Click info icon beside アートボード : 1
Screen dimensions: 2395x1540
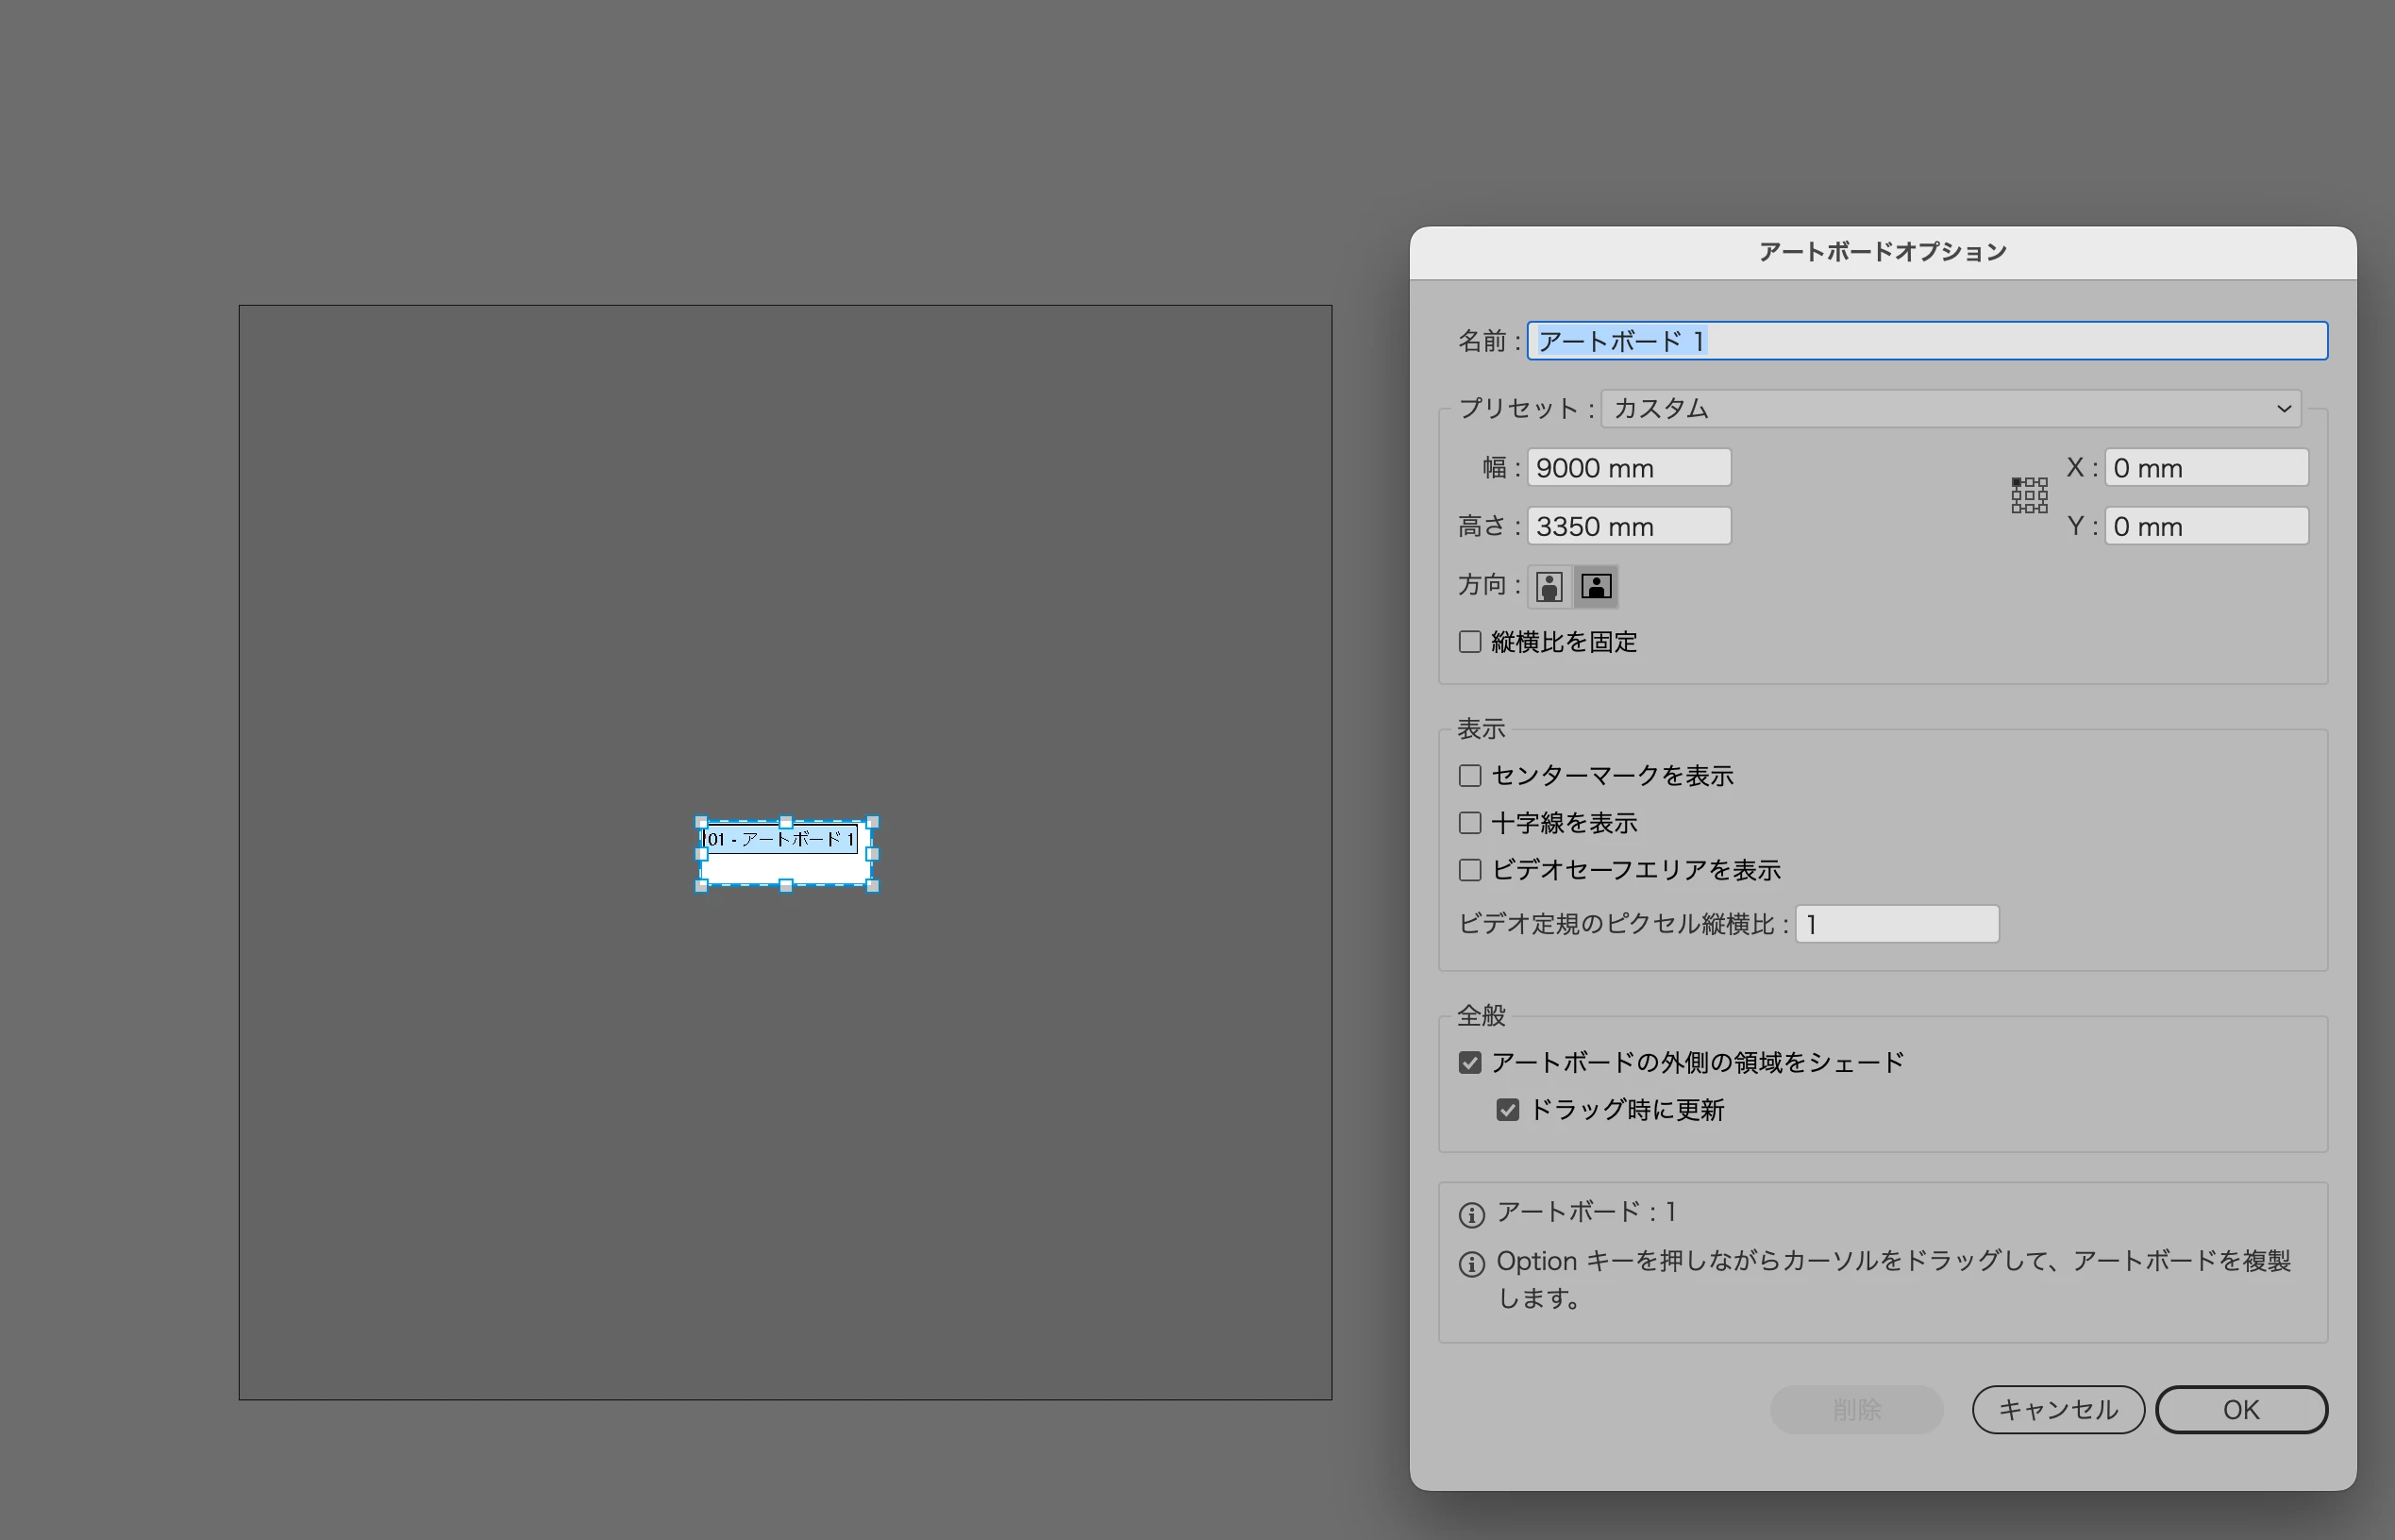(1471, 1215)
